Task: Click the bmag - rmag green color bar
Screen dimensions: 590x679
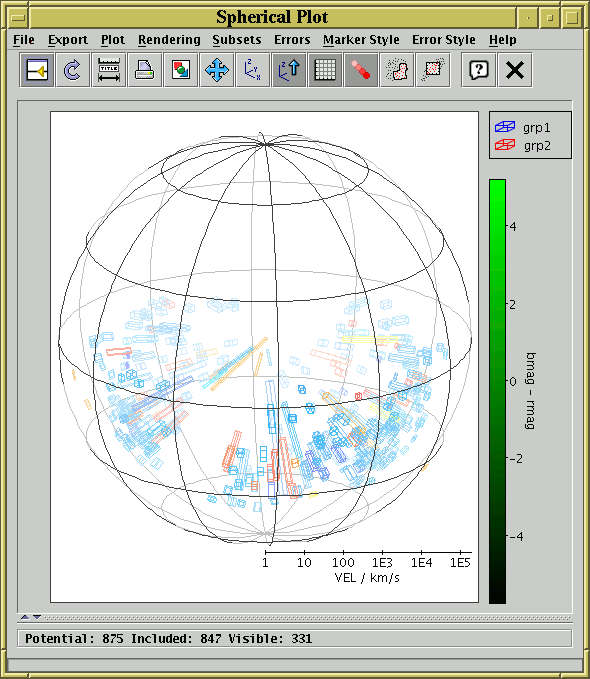Action: tap(497, 391)
